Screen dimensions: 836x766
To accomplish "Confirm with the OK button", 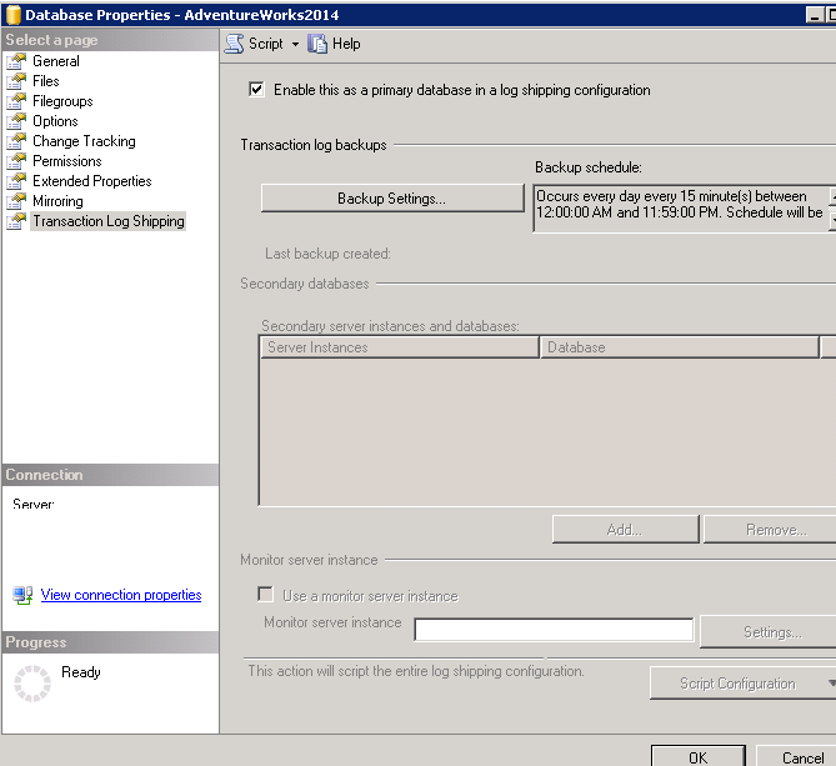I will point(698,756).
